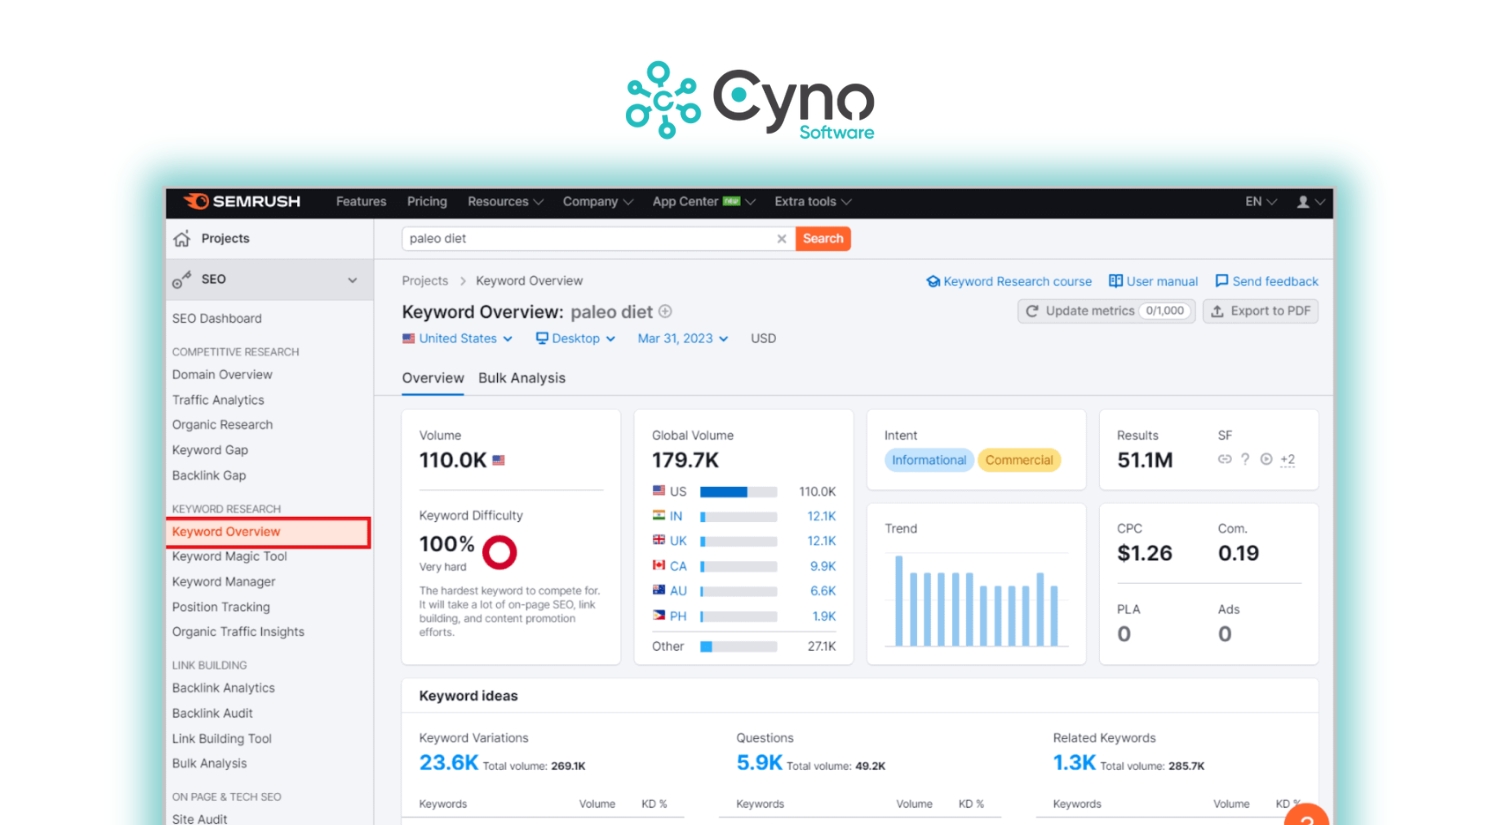Switch to the Bulk Analysis tab

pyautogui.click(x=521, y=378)
